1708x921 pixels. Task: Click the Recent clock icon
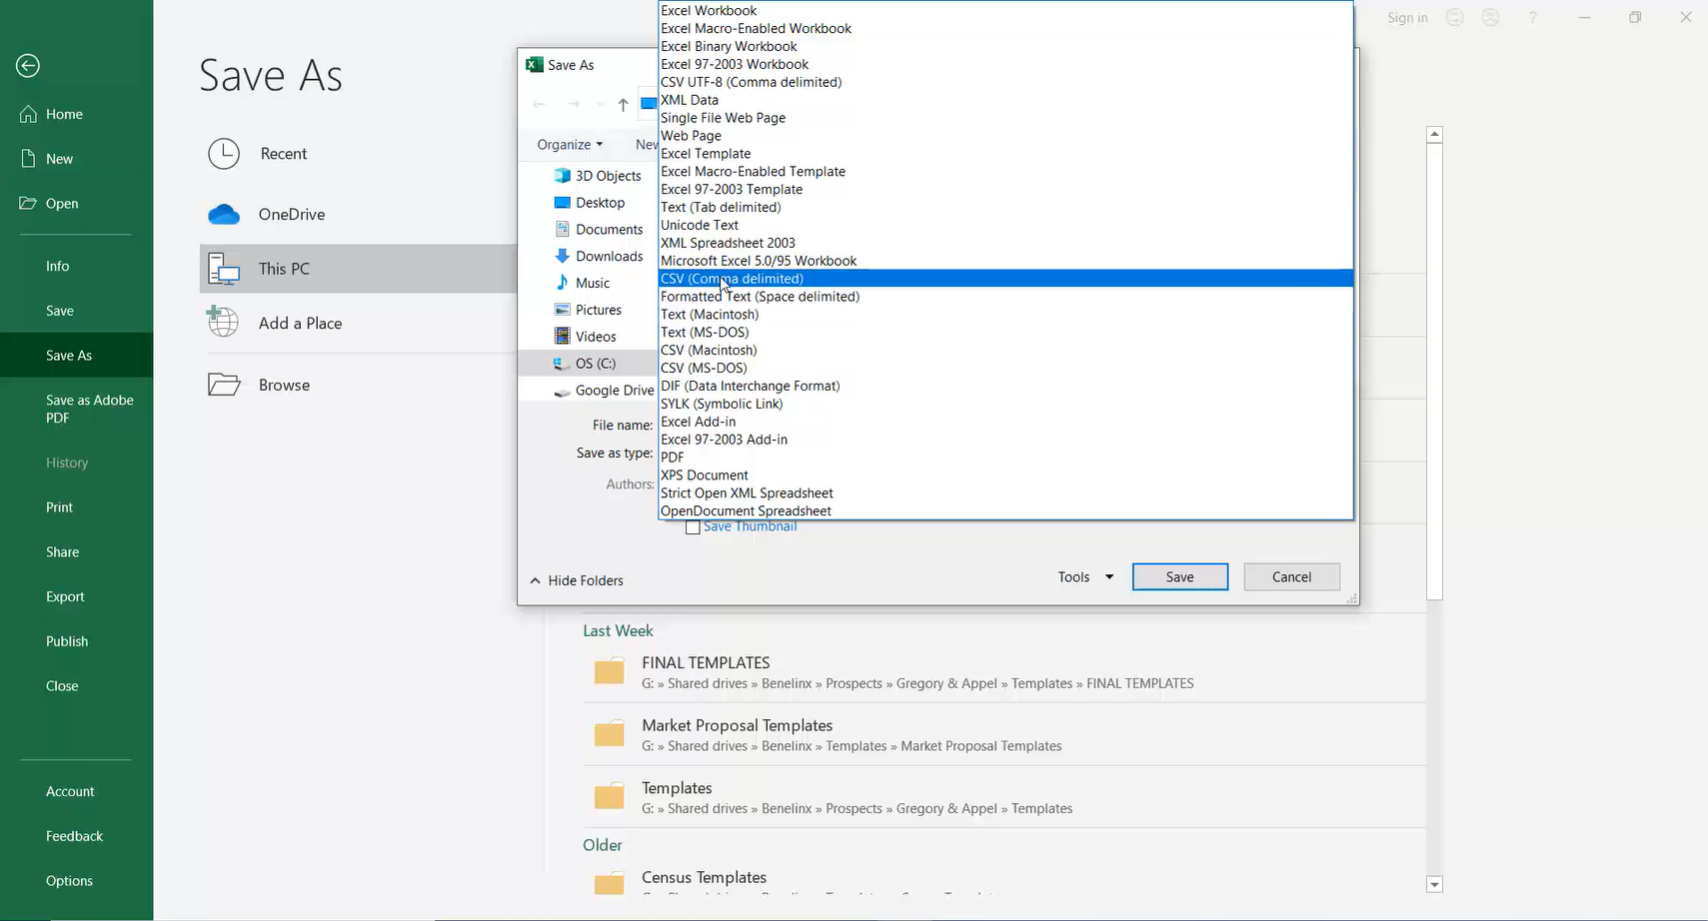224,154
